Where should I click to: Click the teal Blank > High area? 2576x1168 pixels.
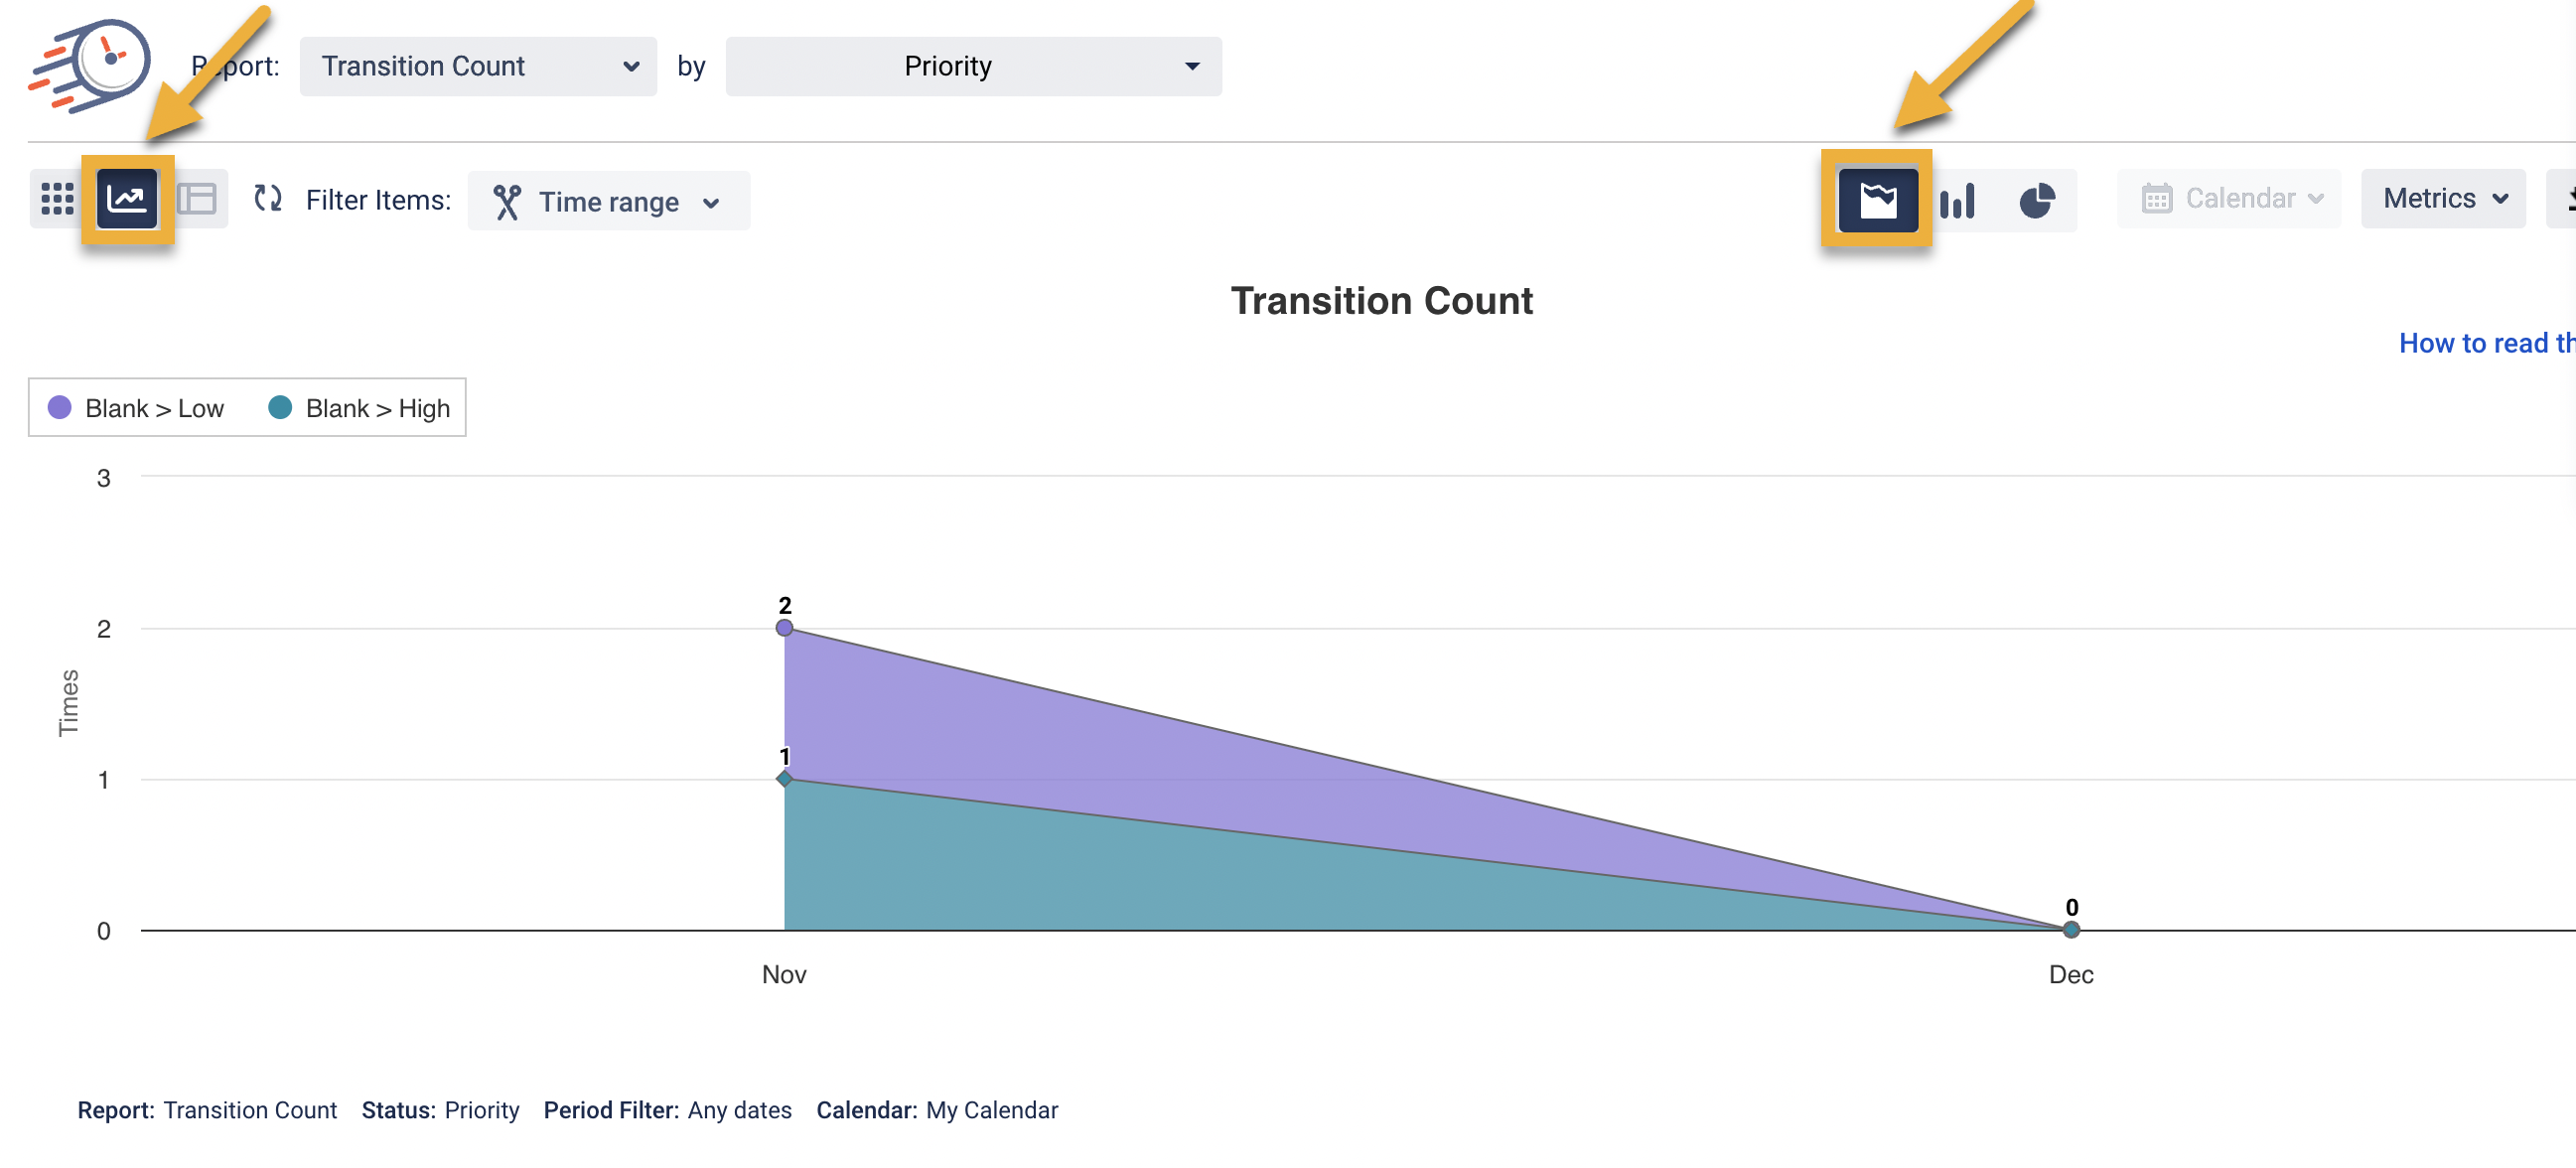(1100, 870)
